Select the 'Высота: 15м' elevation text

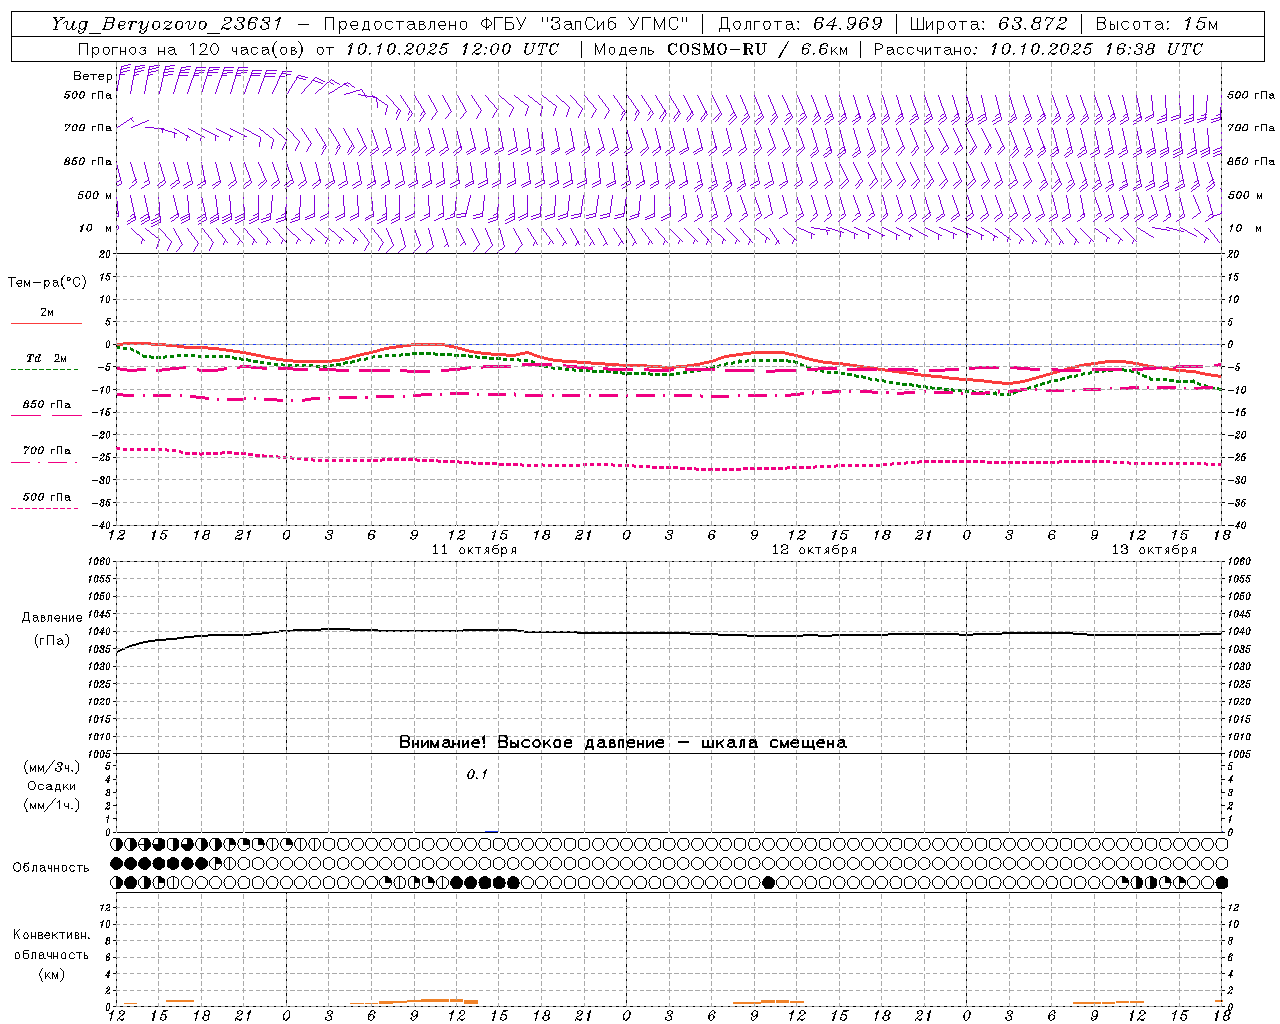[x=1157, y=24]
